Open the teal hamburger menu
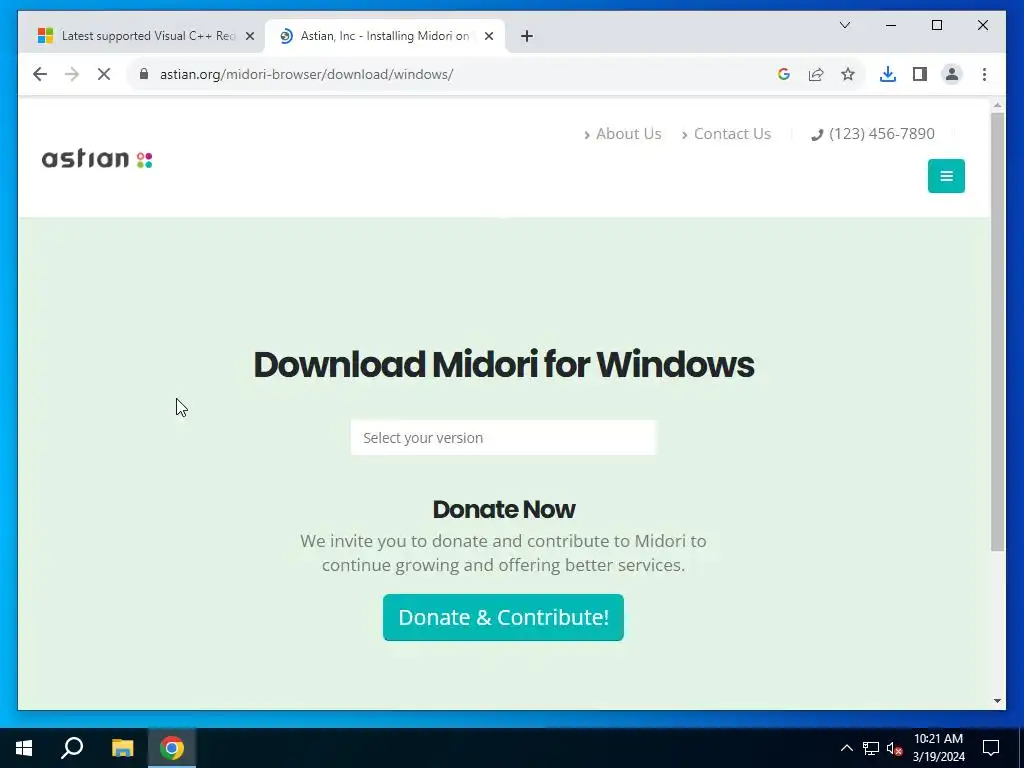 click(x=946, y=176)
